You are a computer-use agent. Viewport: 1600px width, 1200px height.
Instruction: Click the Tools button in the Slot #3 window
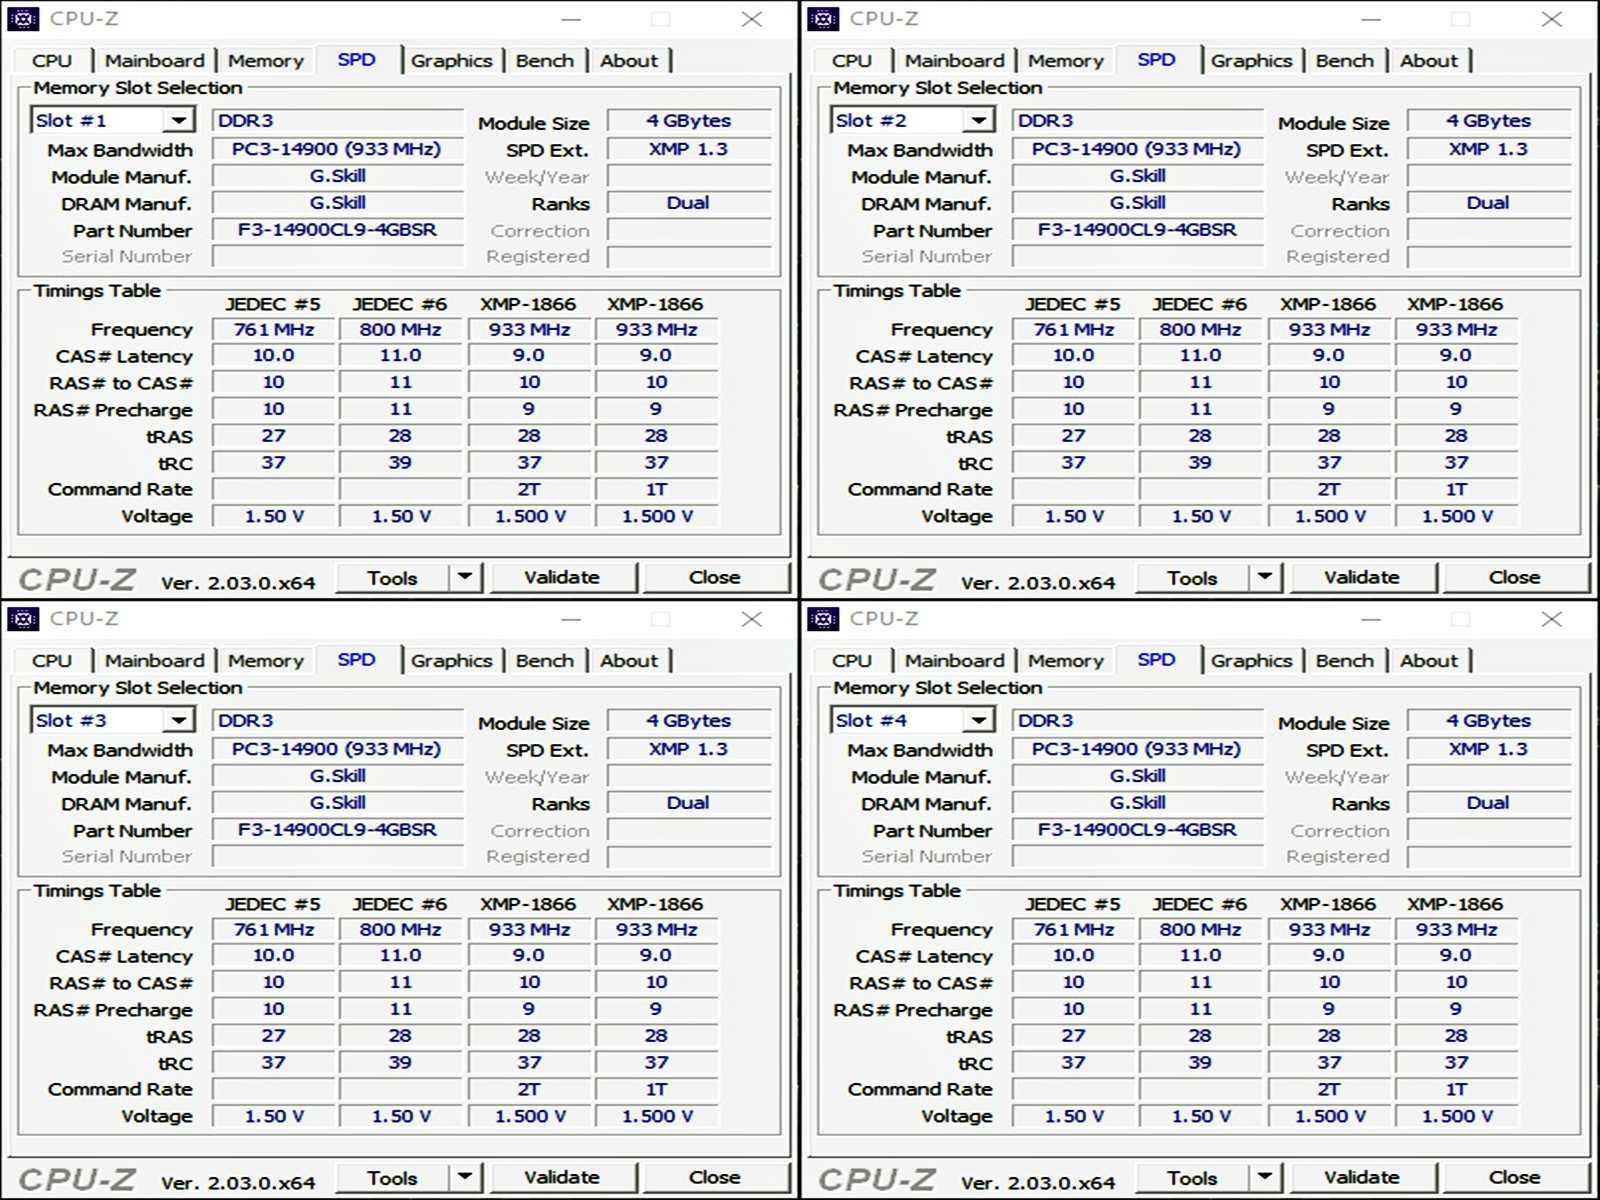tap(392, 1177)
